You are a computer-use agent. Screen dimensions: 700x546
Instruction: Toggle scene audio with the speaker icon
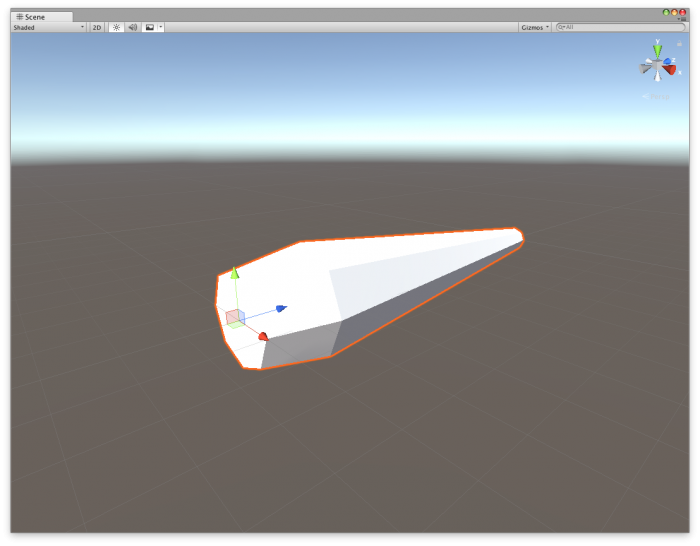click(132, 28)
